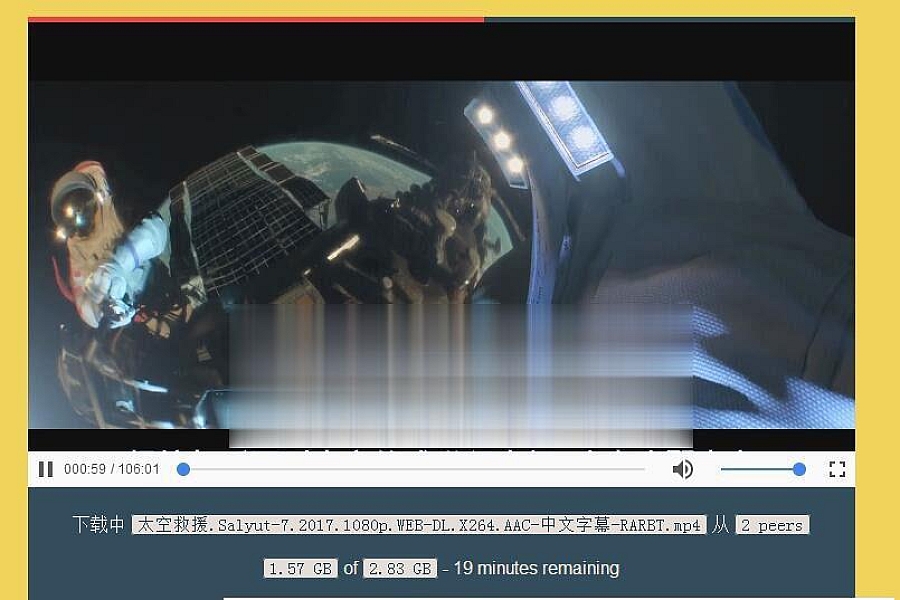Viewport: 900px width, 600px height.
Task: Pause the video with the pause icon
Action: pyautogui.click(x=46, y=469)
